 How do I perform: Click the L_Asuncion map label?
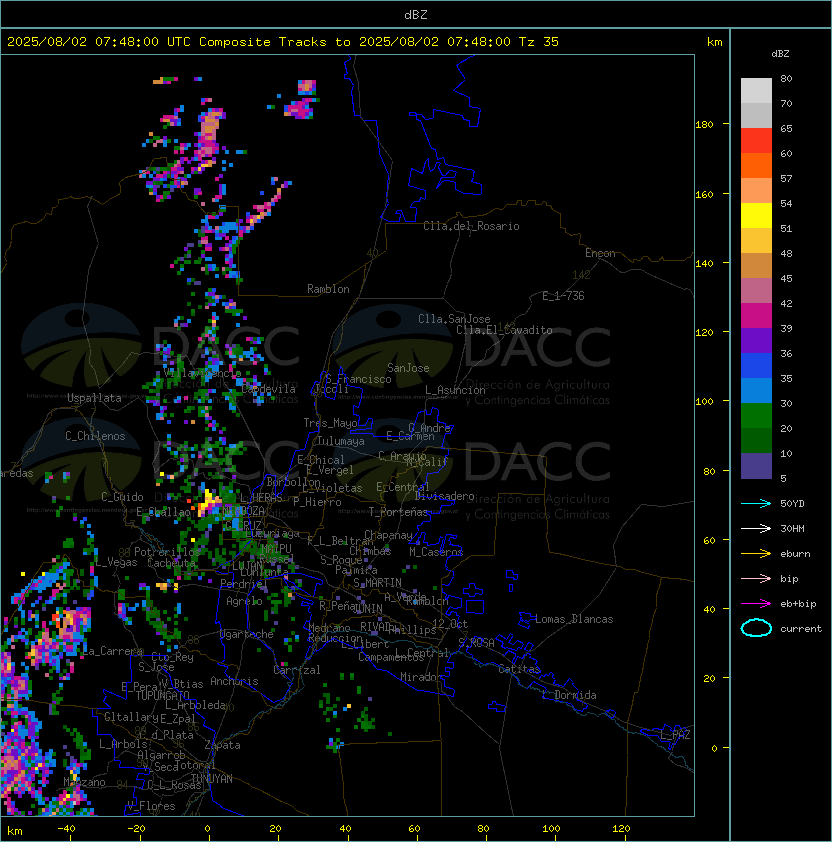(455, 390)
